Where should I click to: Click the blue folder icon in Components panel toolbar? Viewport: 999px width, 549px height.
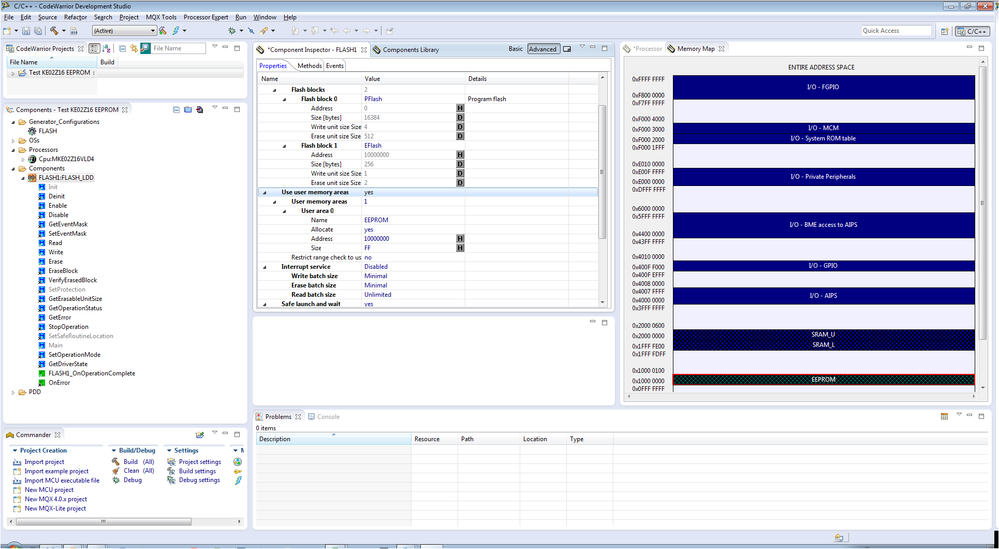point(188,110)
